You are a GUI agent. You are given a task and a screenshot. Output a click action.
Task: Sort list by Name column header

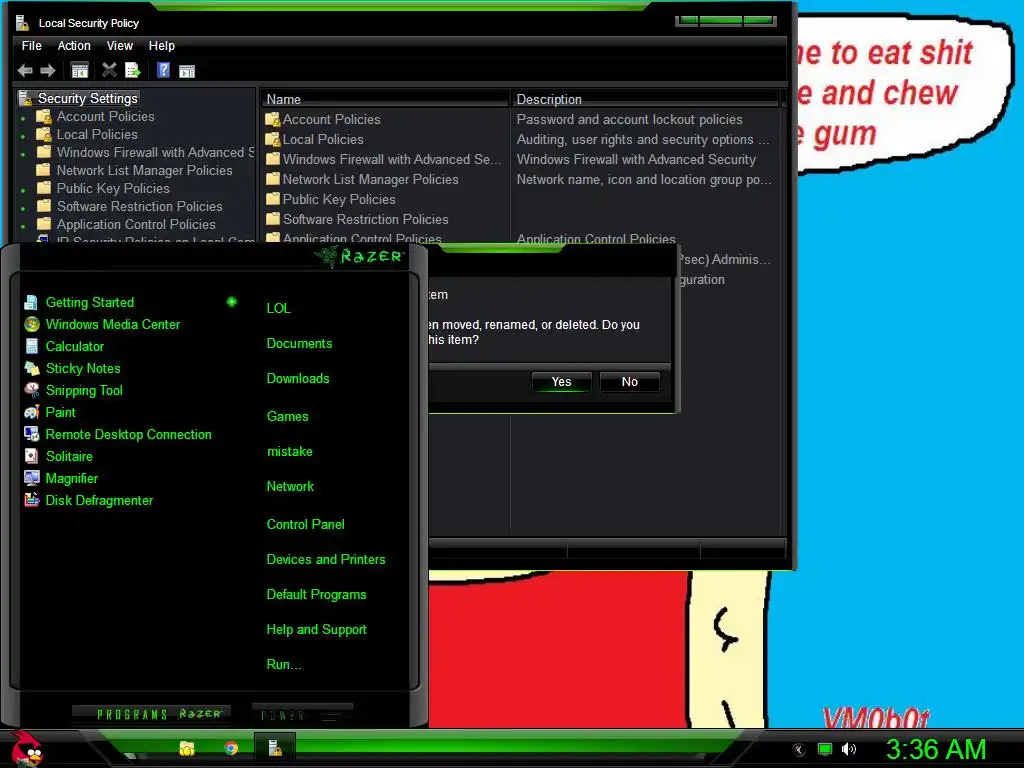click(x=385, y=99)
